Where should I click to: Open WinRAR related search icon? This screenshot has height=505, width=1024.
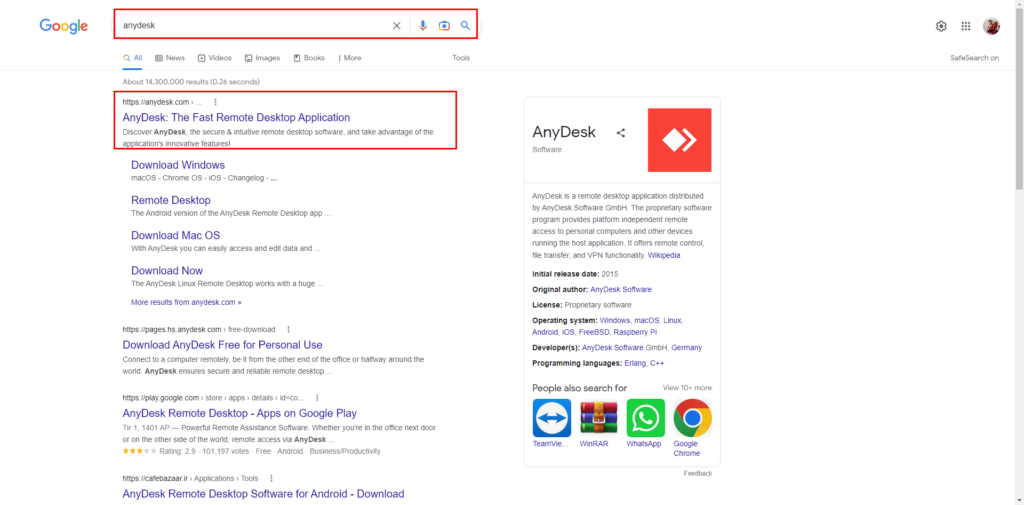point(599,417)
